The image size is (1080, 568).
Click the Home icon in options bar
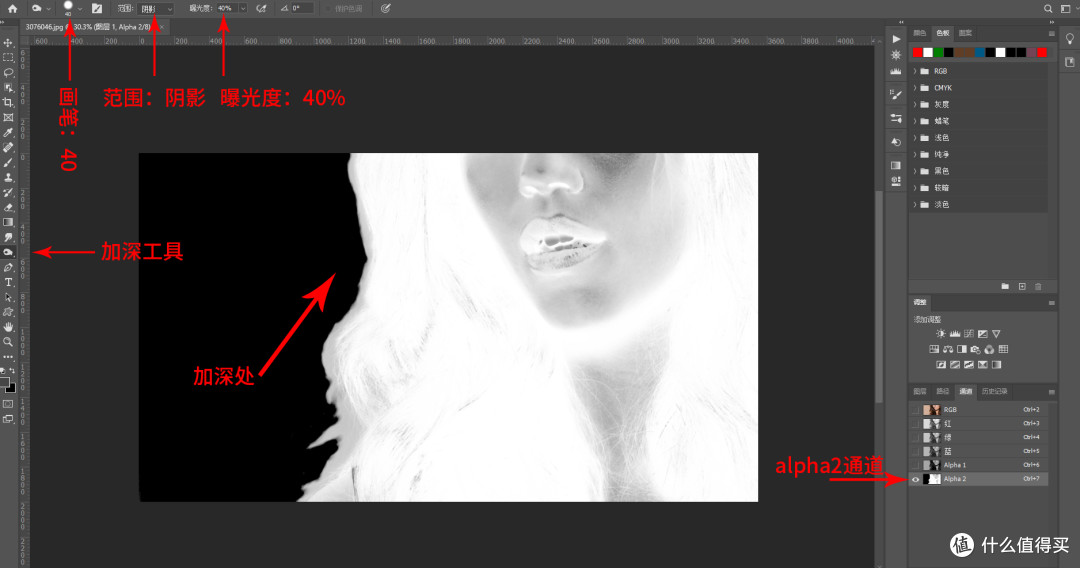(x=13, y=8)
